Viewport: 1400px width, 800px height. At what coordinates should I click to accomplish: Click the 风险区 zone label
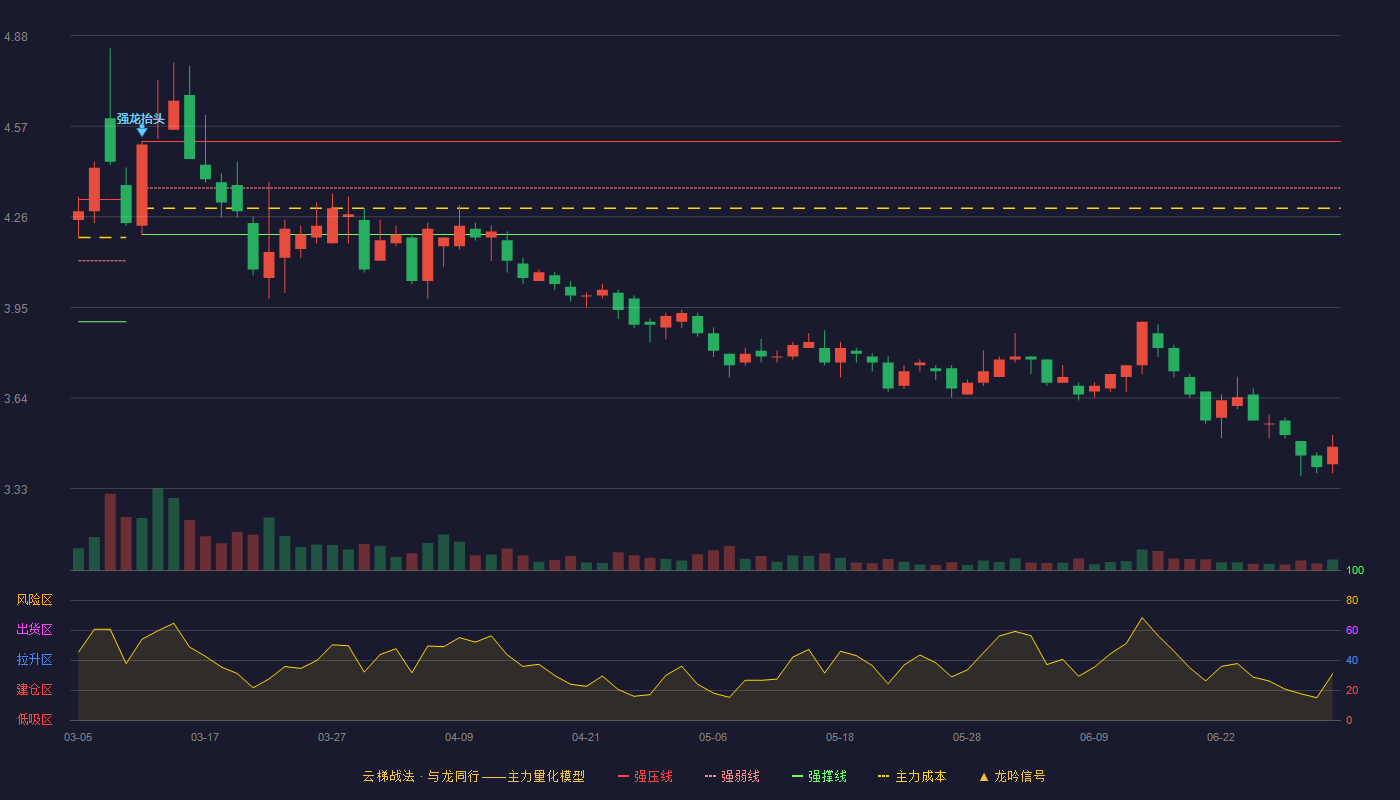click(34, 600)
